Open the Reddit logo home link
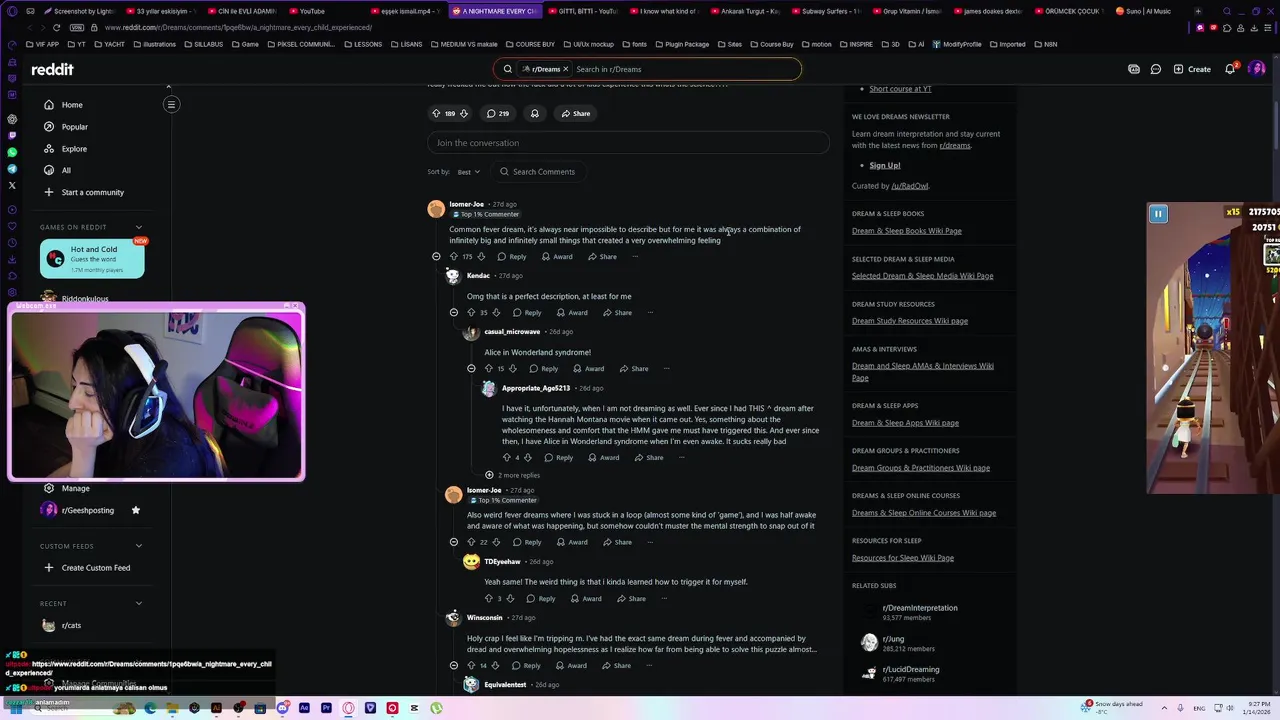 coord(52,69)
